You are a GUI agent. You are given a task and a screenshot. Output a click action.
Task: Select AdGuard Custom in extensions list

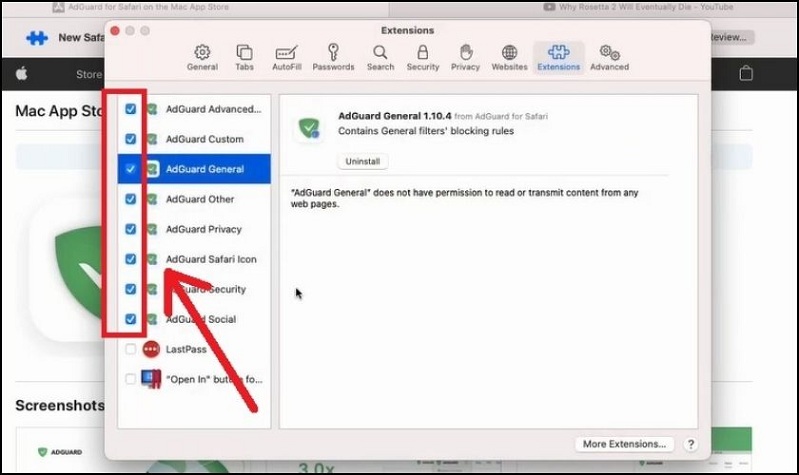point(204,139)
